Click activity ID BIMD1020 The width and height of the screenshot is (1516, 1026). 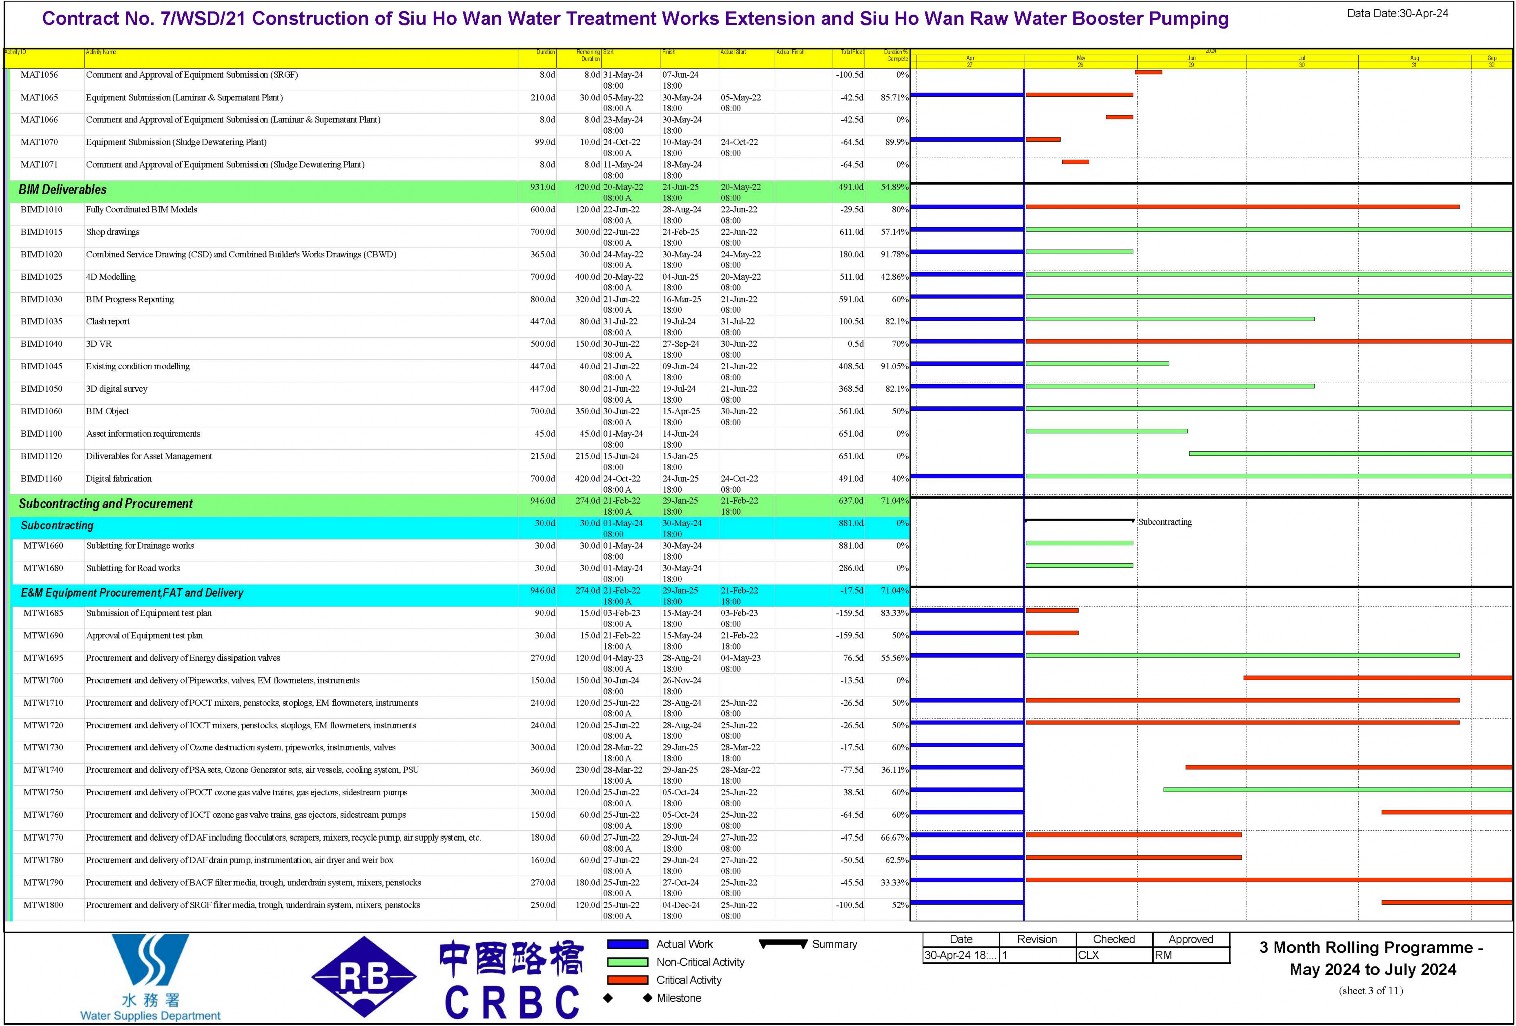41,255
